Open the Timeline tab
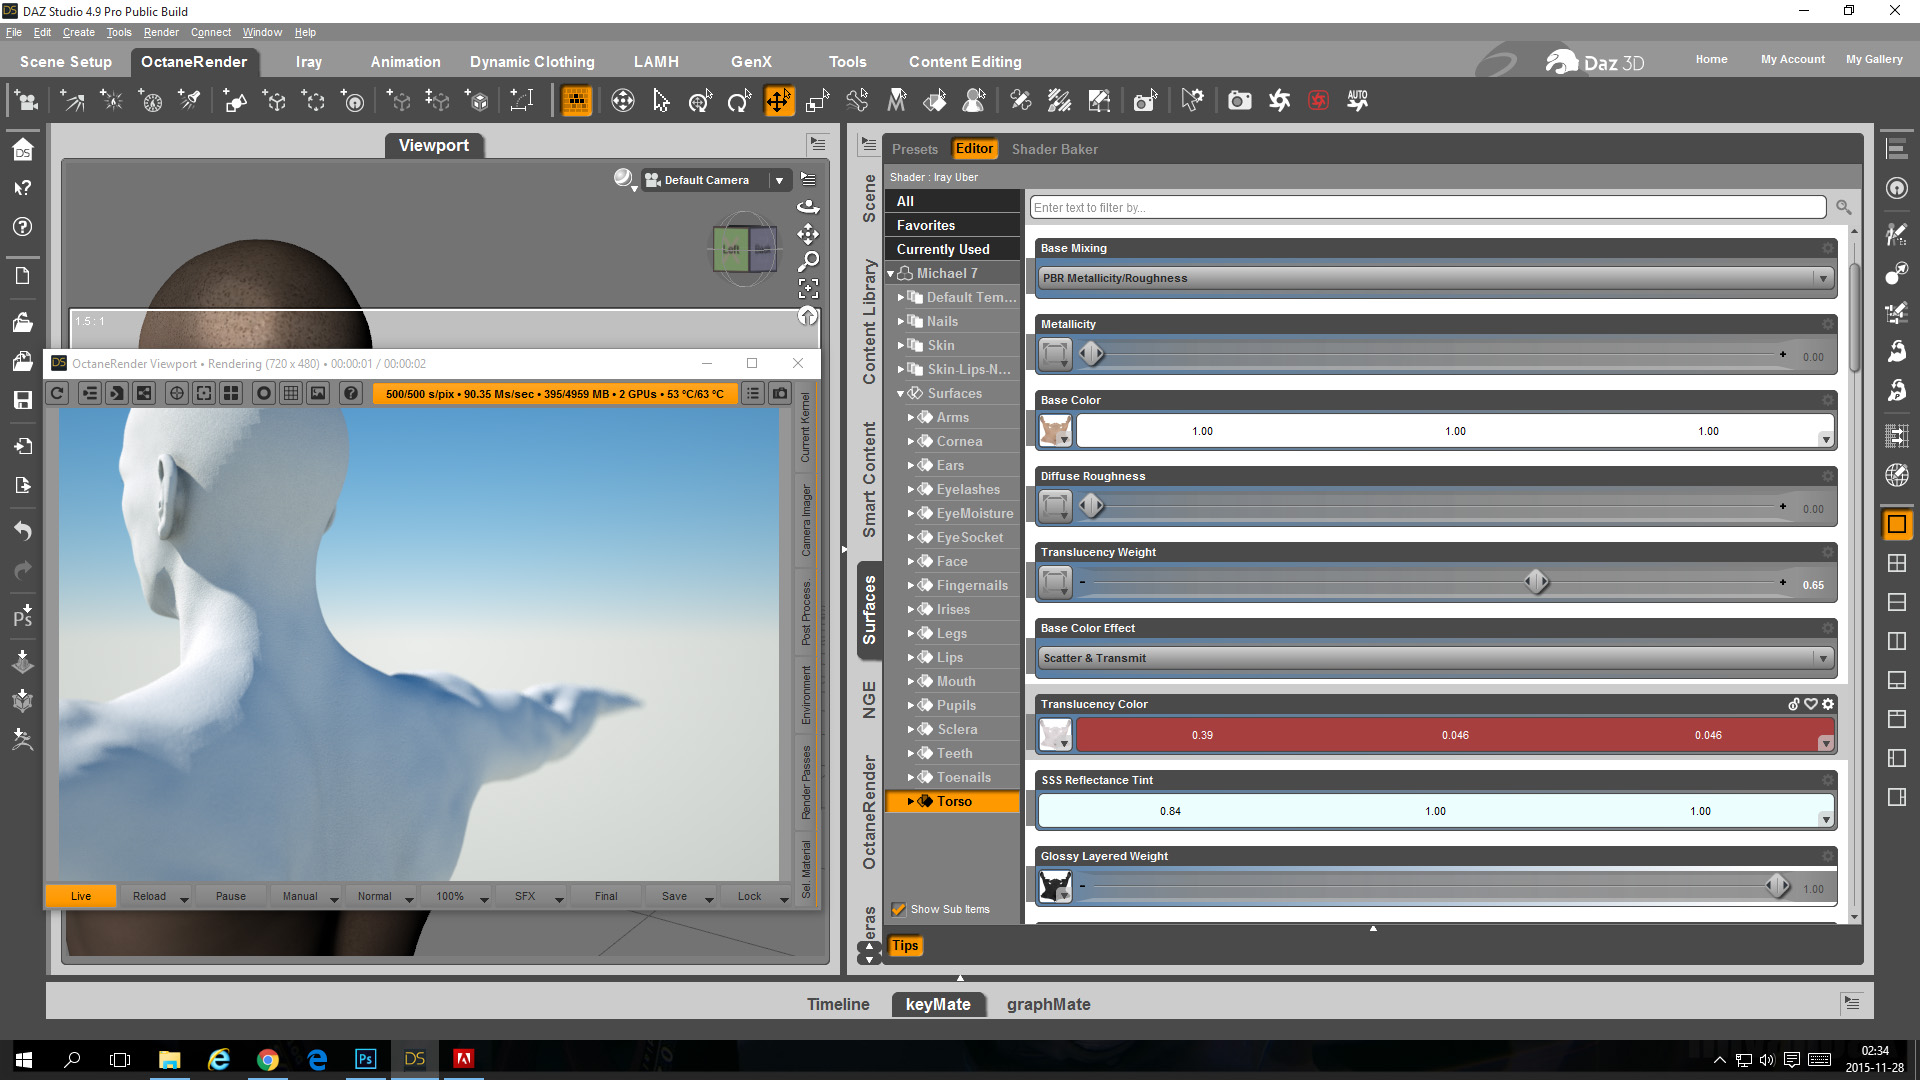Screen dimensions: 1920x1080 pyautogui.click(x=838, y=1004)
